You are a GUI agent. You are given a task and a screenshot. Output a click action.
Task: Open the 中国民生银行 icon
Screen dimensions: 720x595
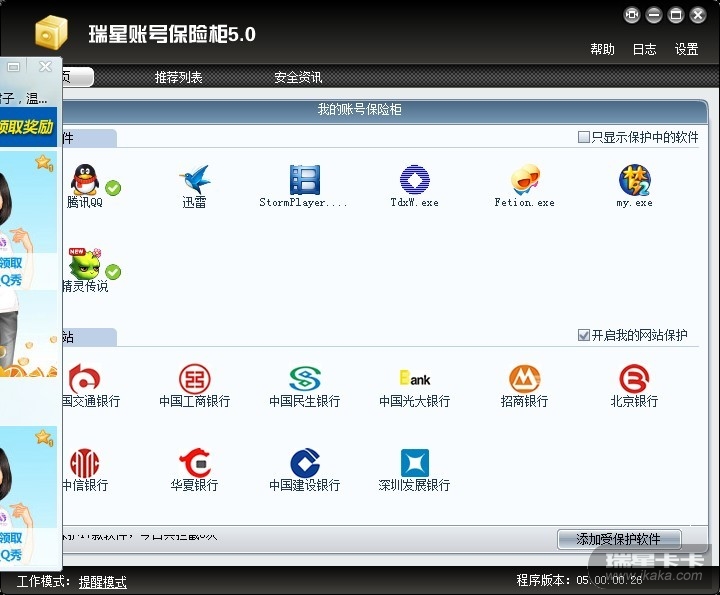[x=305, y=379]
